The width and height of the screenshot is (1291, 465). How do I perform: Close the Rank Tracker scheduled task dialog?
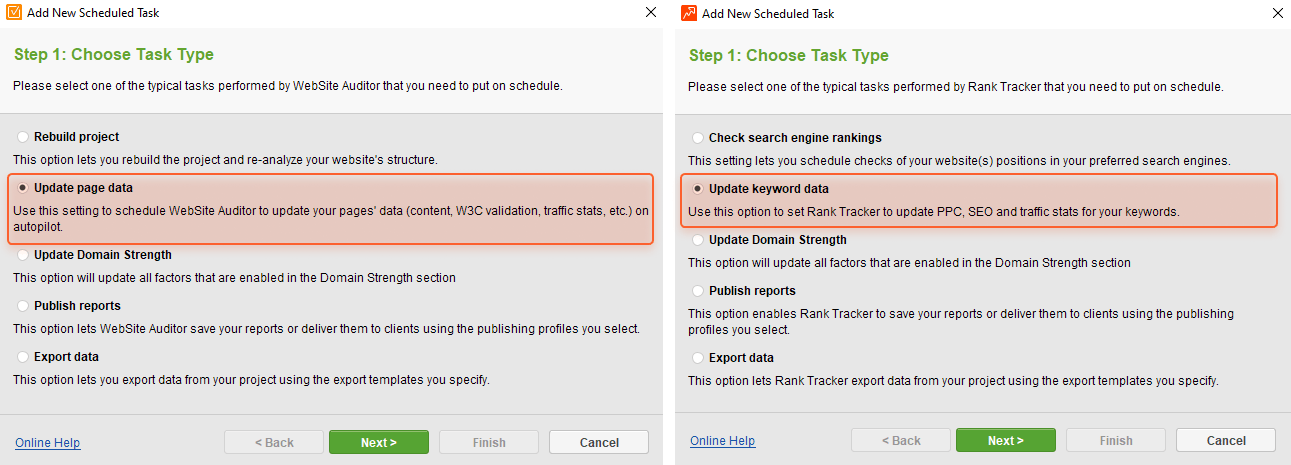[x=1278, y=13]
